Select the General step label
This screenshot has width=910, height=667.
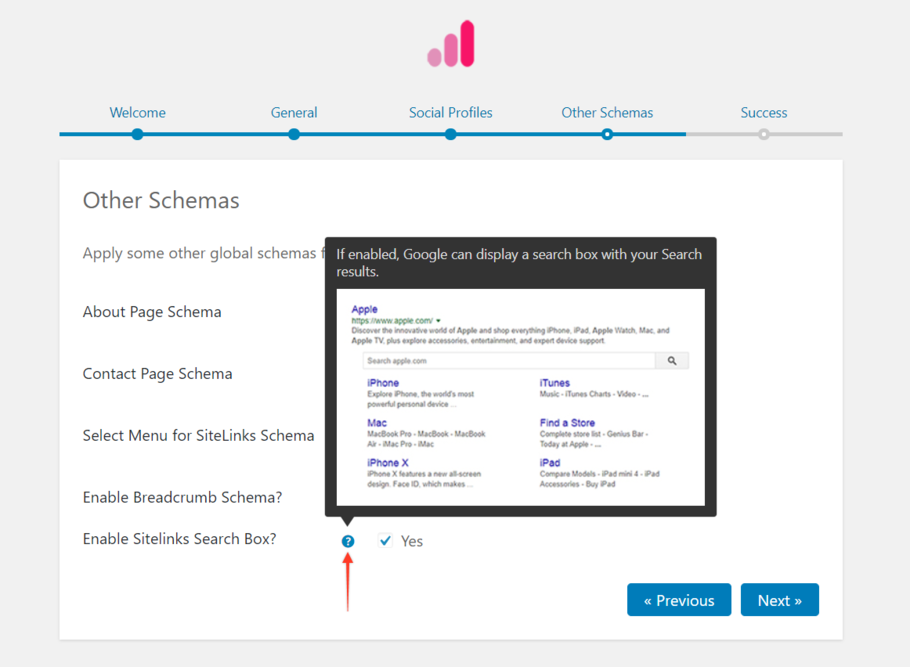[x=294, y=112]
